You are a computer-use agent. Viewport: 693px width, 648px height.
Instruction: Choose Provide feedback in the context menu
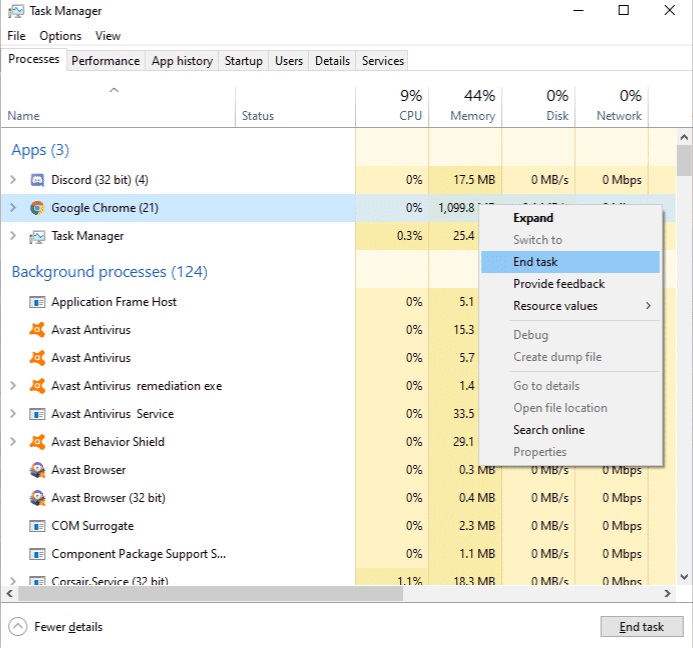click(x=570, y=284)
